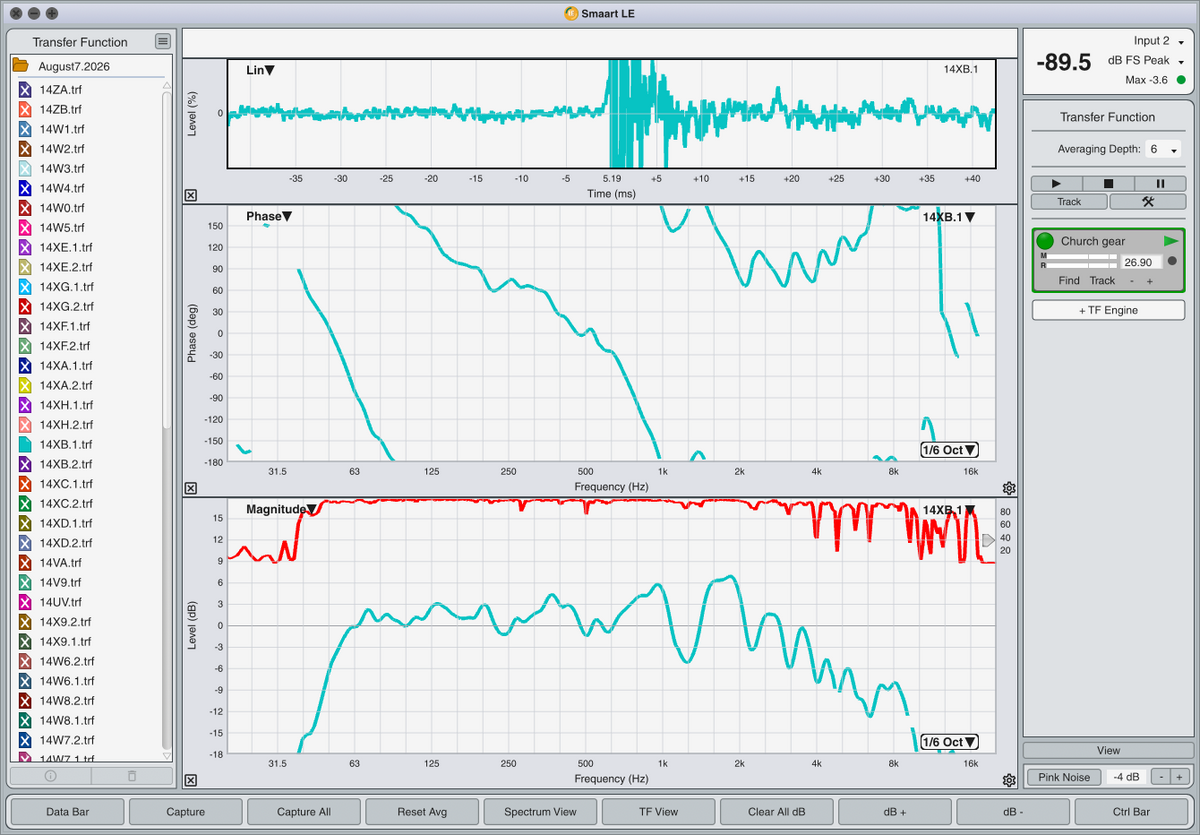Viewport: 1200px width, 835px height.
Task: Open the Lin scale dropdown on impulse plot
Action: point(260,70)
